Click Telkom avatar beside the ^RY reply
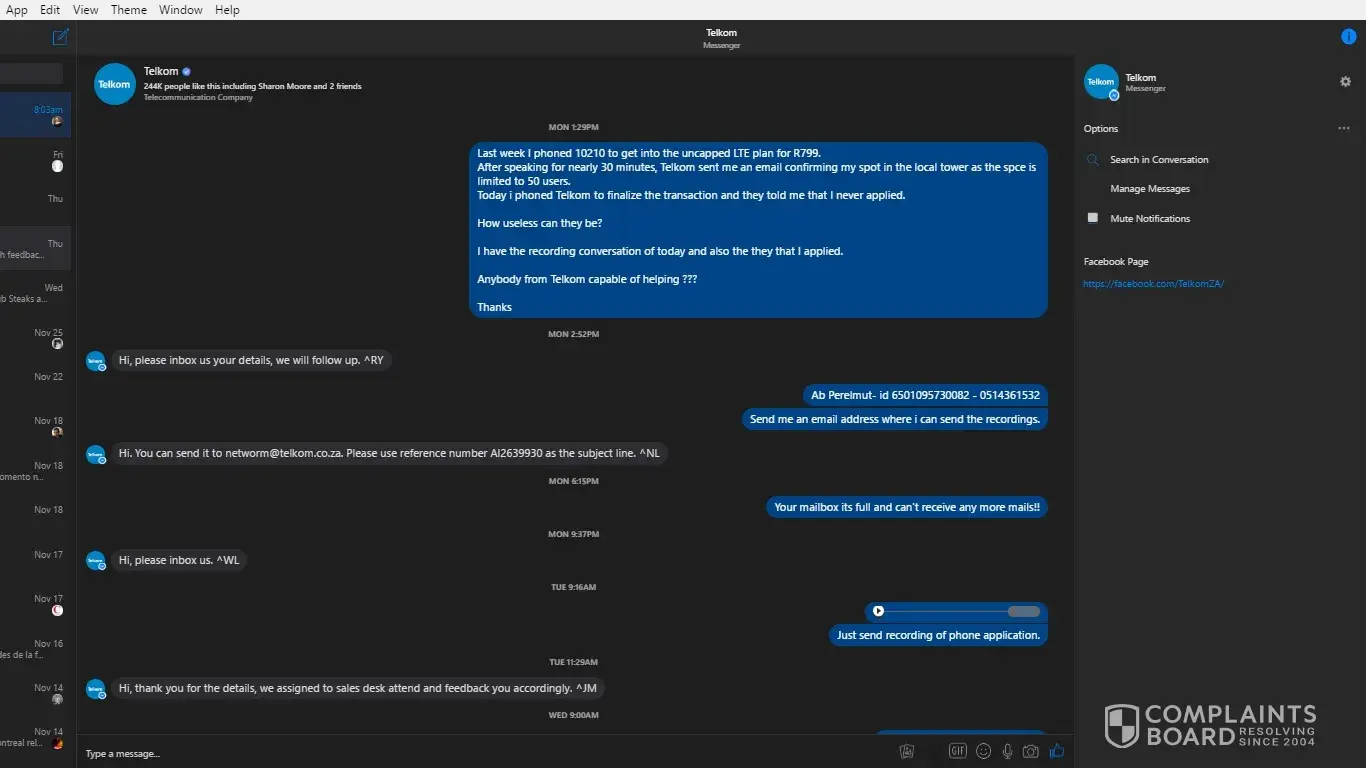Image resolution: width=1366 pixels, height=768 pixels. [x=96, y=361]
